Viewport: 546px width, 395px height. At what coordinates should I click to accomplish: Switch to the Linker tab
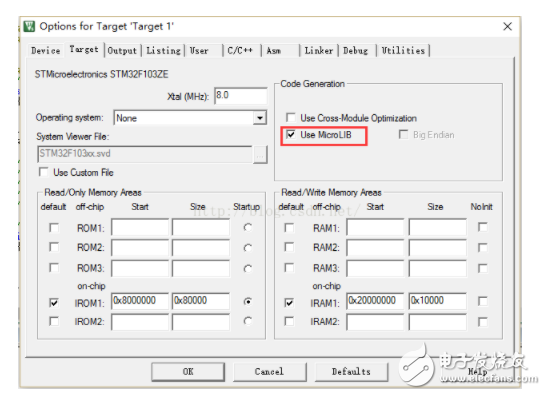coord(319,51)
